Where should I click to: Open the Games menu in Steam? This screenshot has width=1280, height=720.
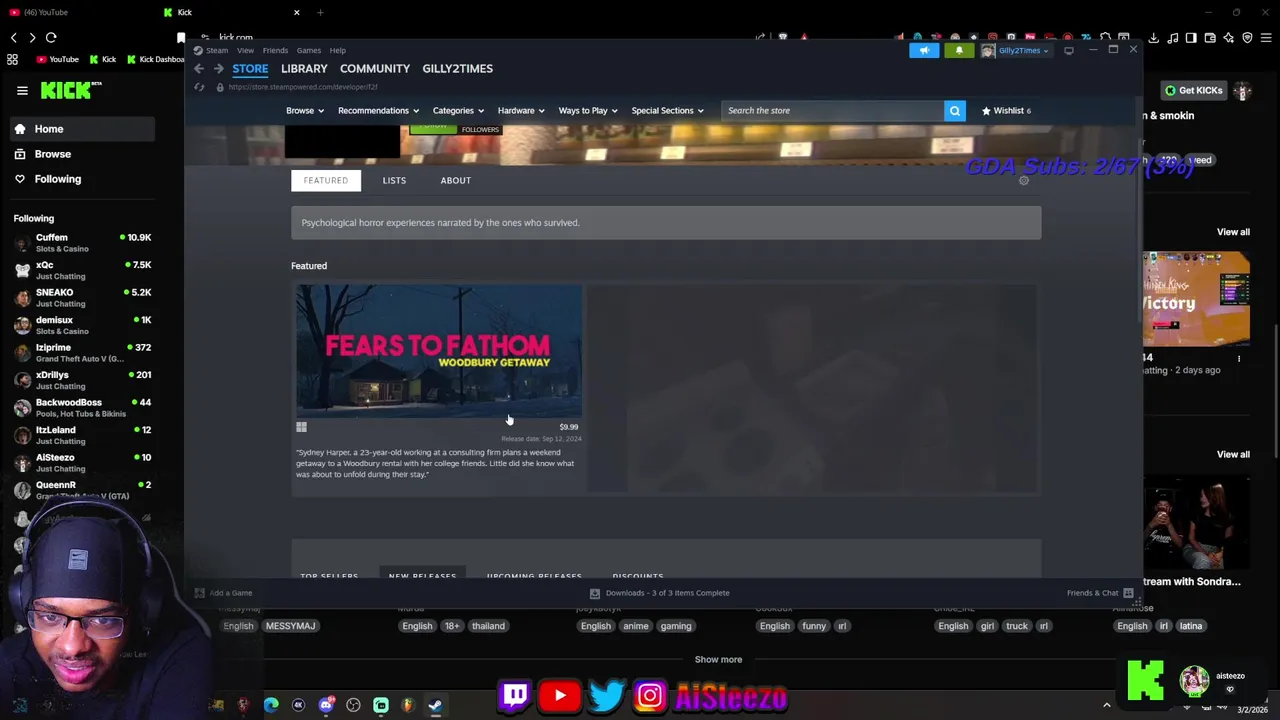tap(309, 50)
